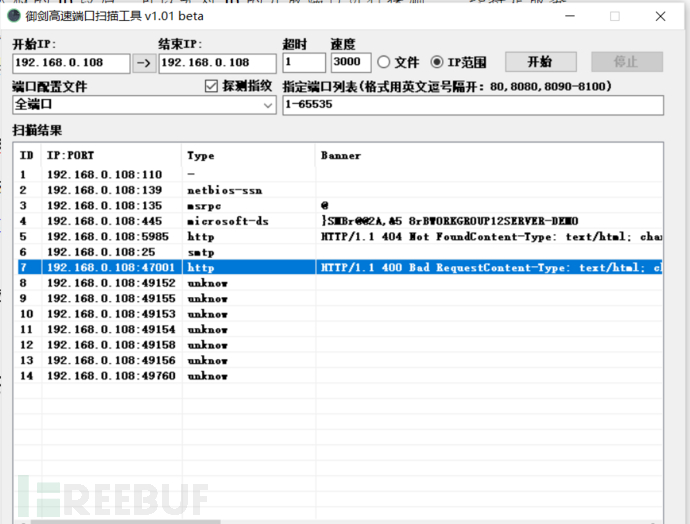690x524 pixels.
Task: Select the row 192.168.0.108:49152
Action: [x=340, y=283]
